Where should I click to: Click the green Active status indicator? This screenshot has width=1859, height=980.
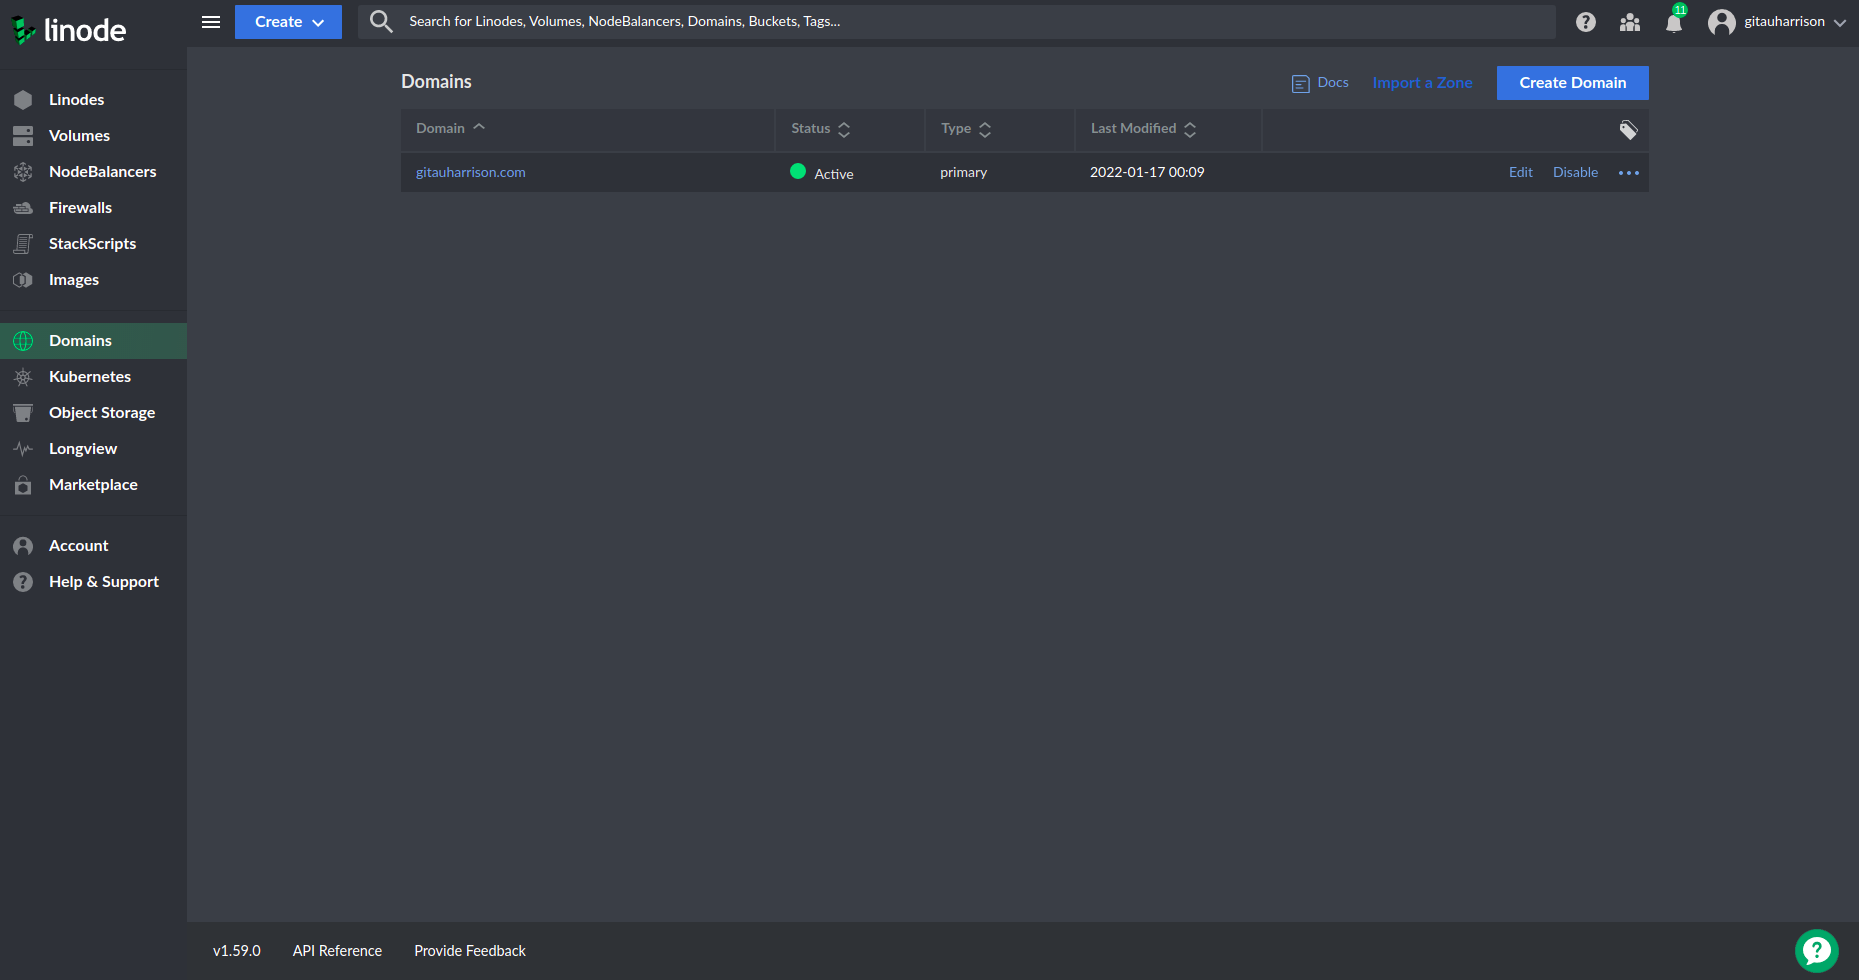pos(798,171)
